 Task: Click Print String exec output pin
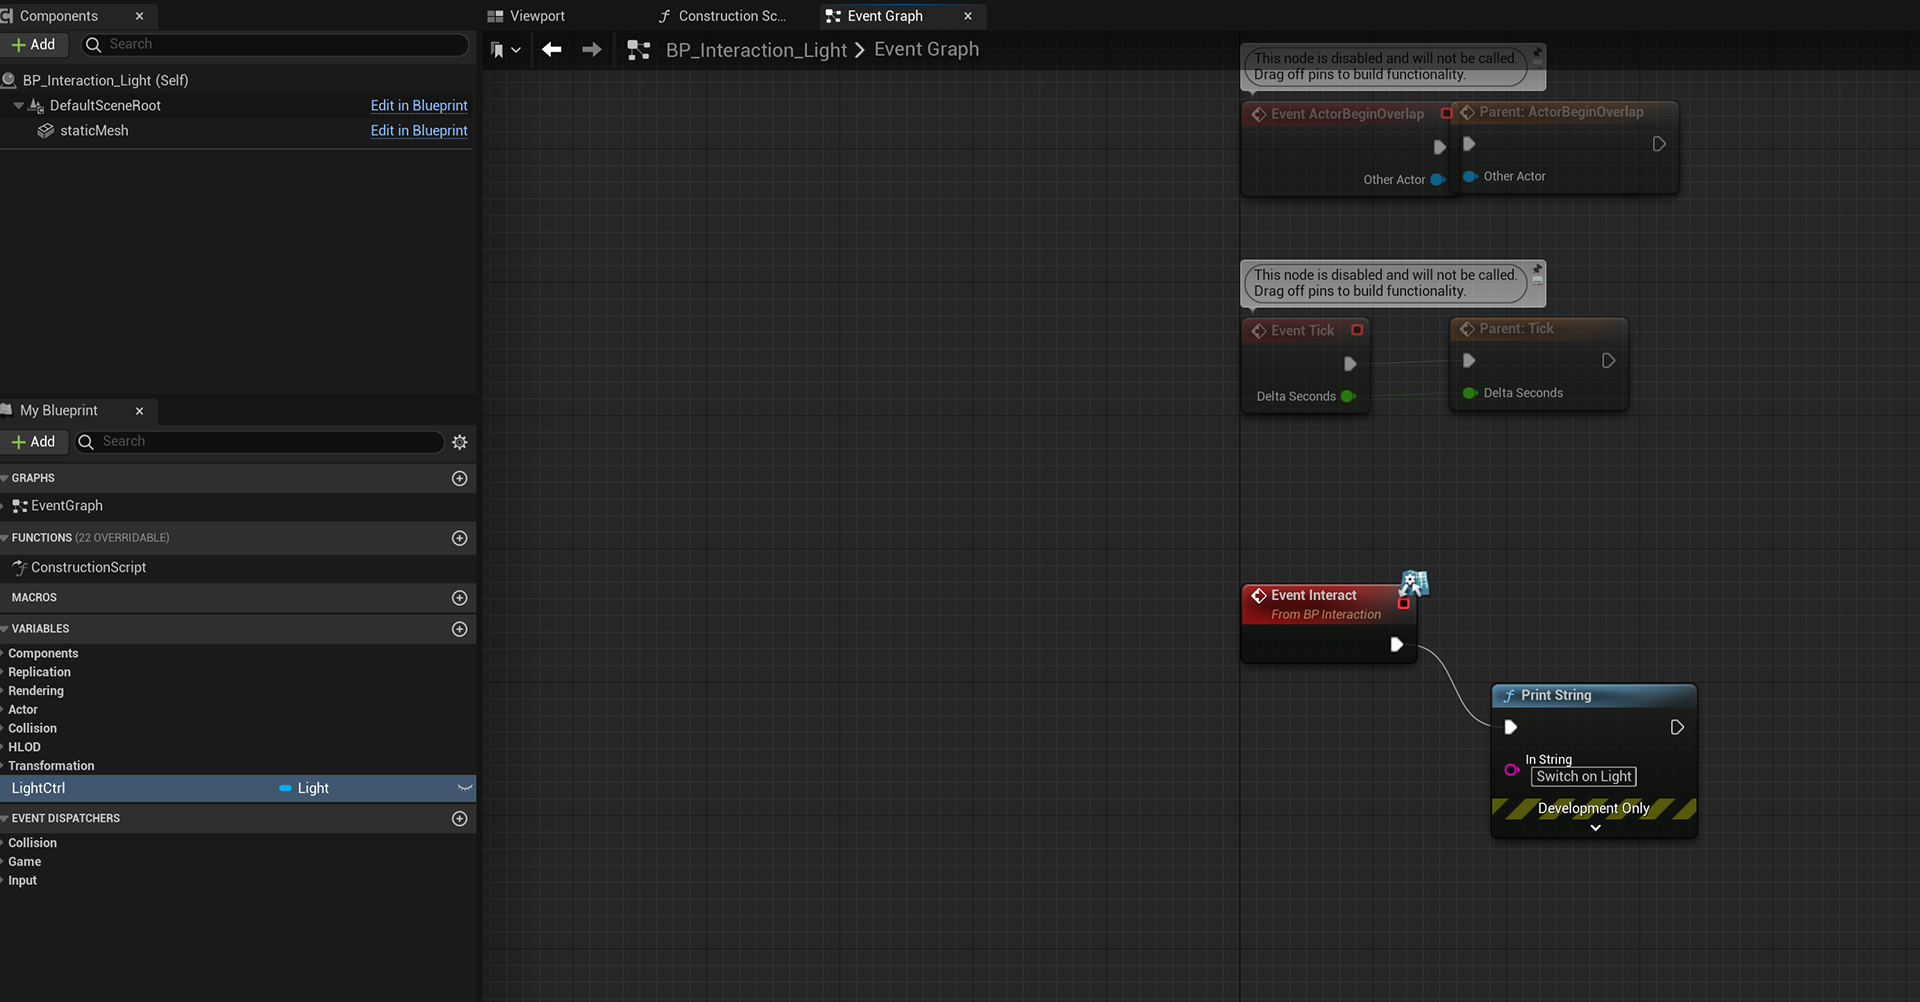coord(1678,728)
